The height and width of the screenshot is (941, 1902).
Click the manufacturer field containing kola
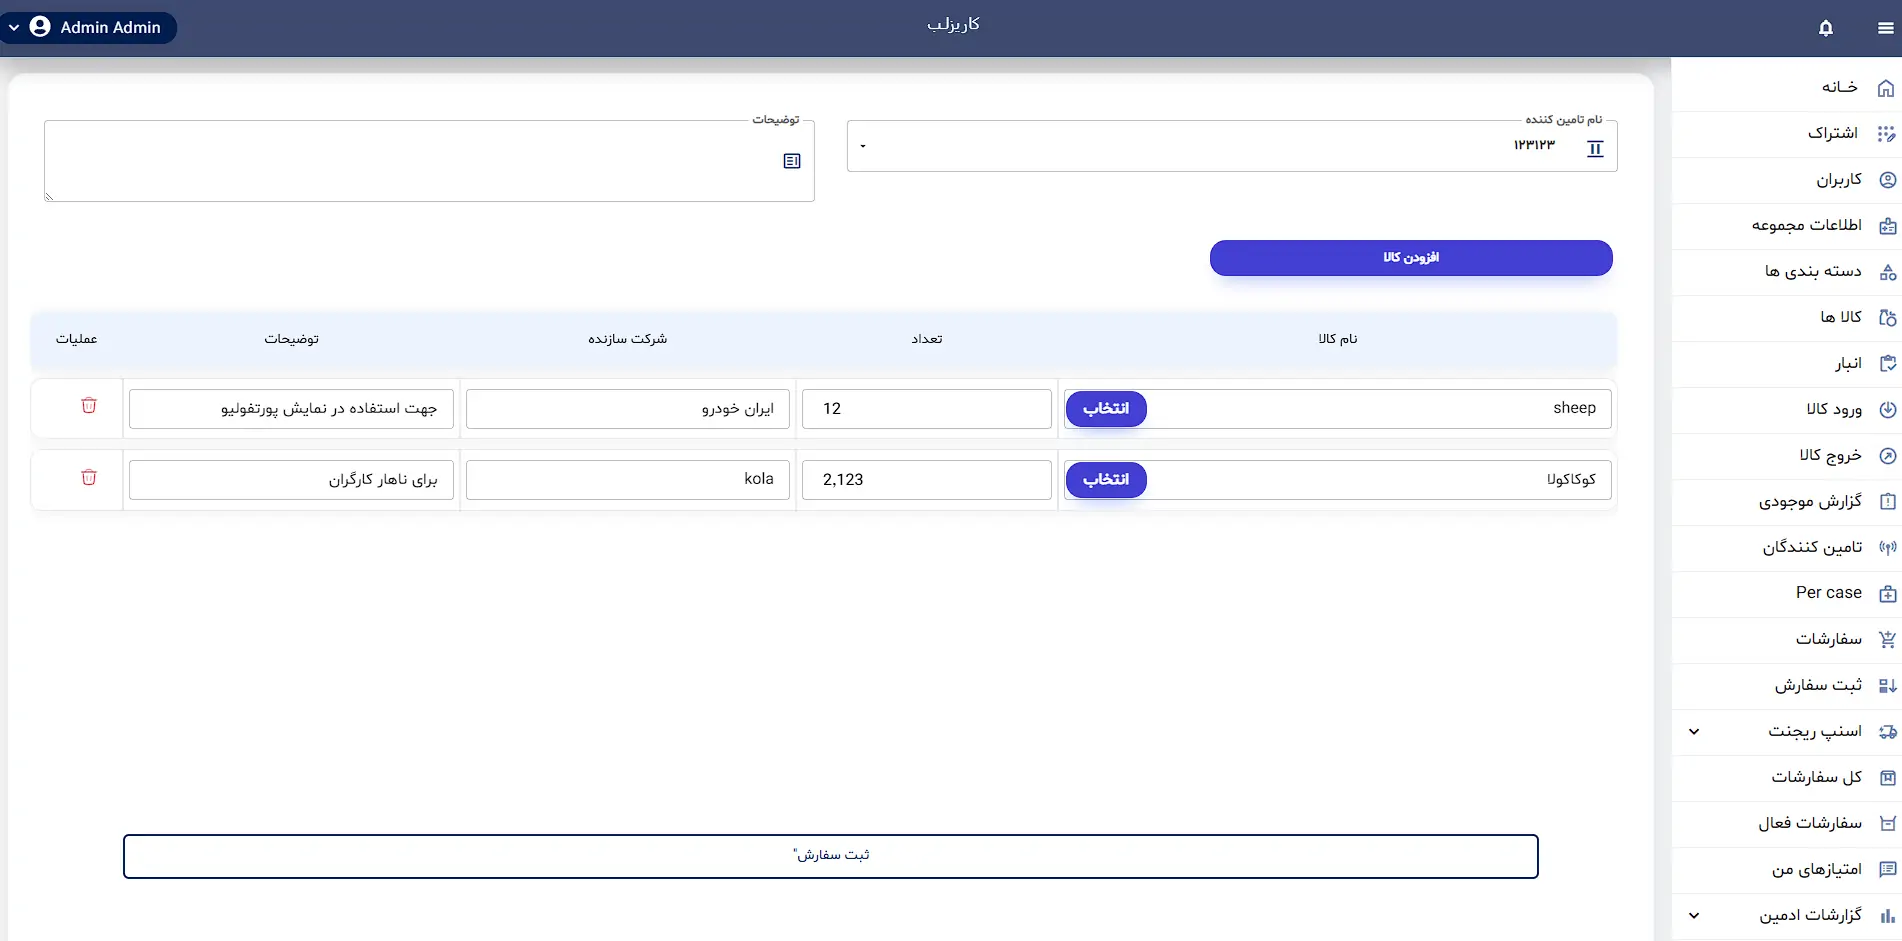[628, 480]
